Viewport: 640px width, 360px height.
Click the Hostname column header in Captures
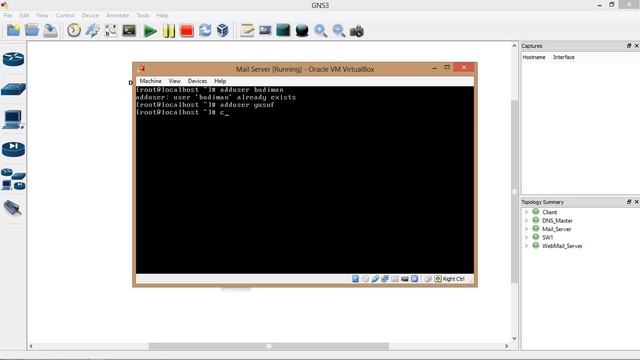point(533,57)
